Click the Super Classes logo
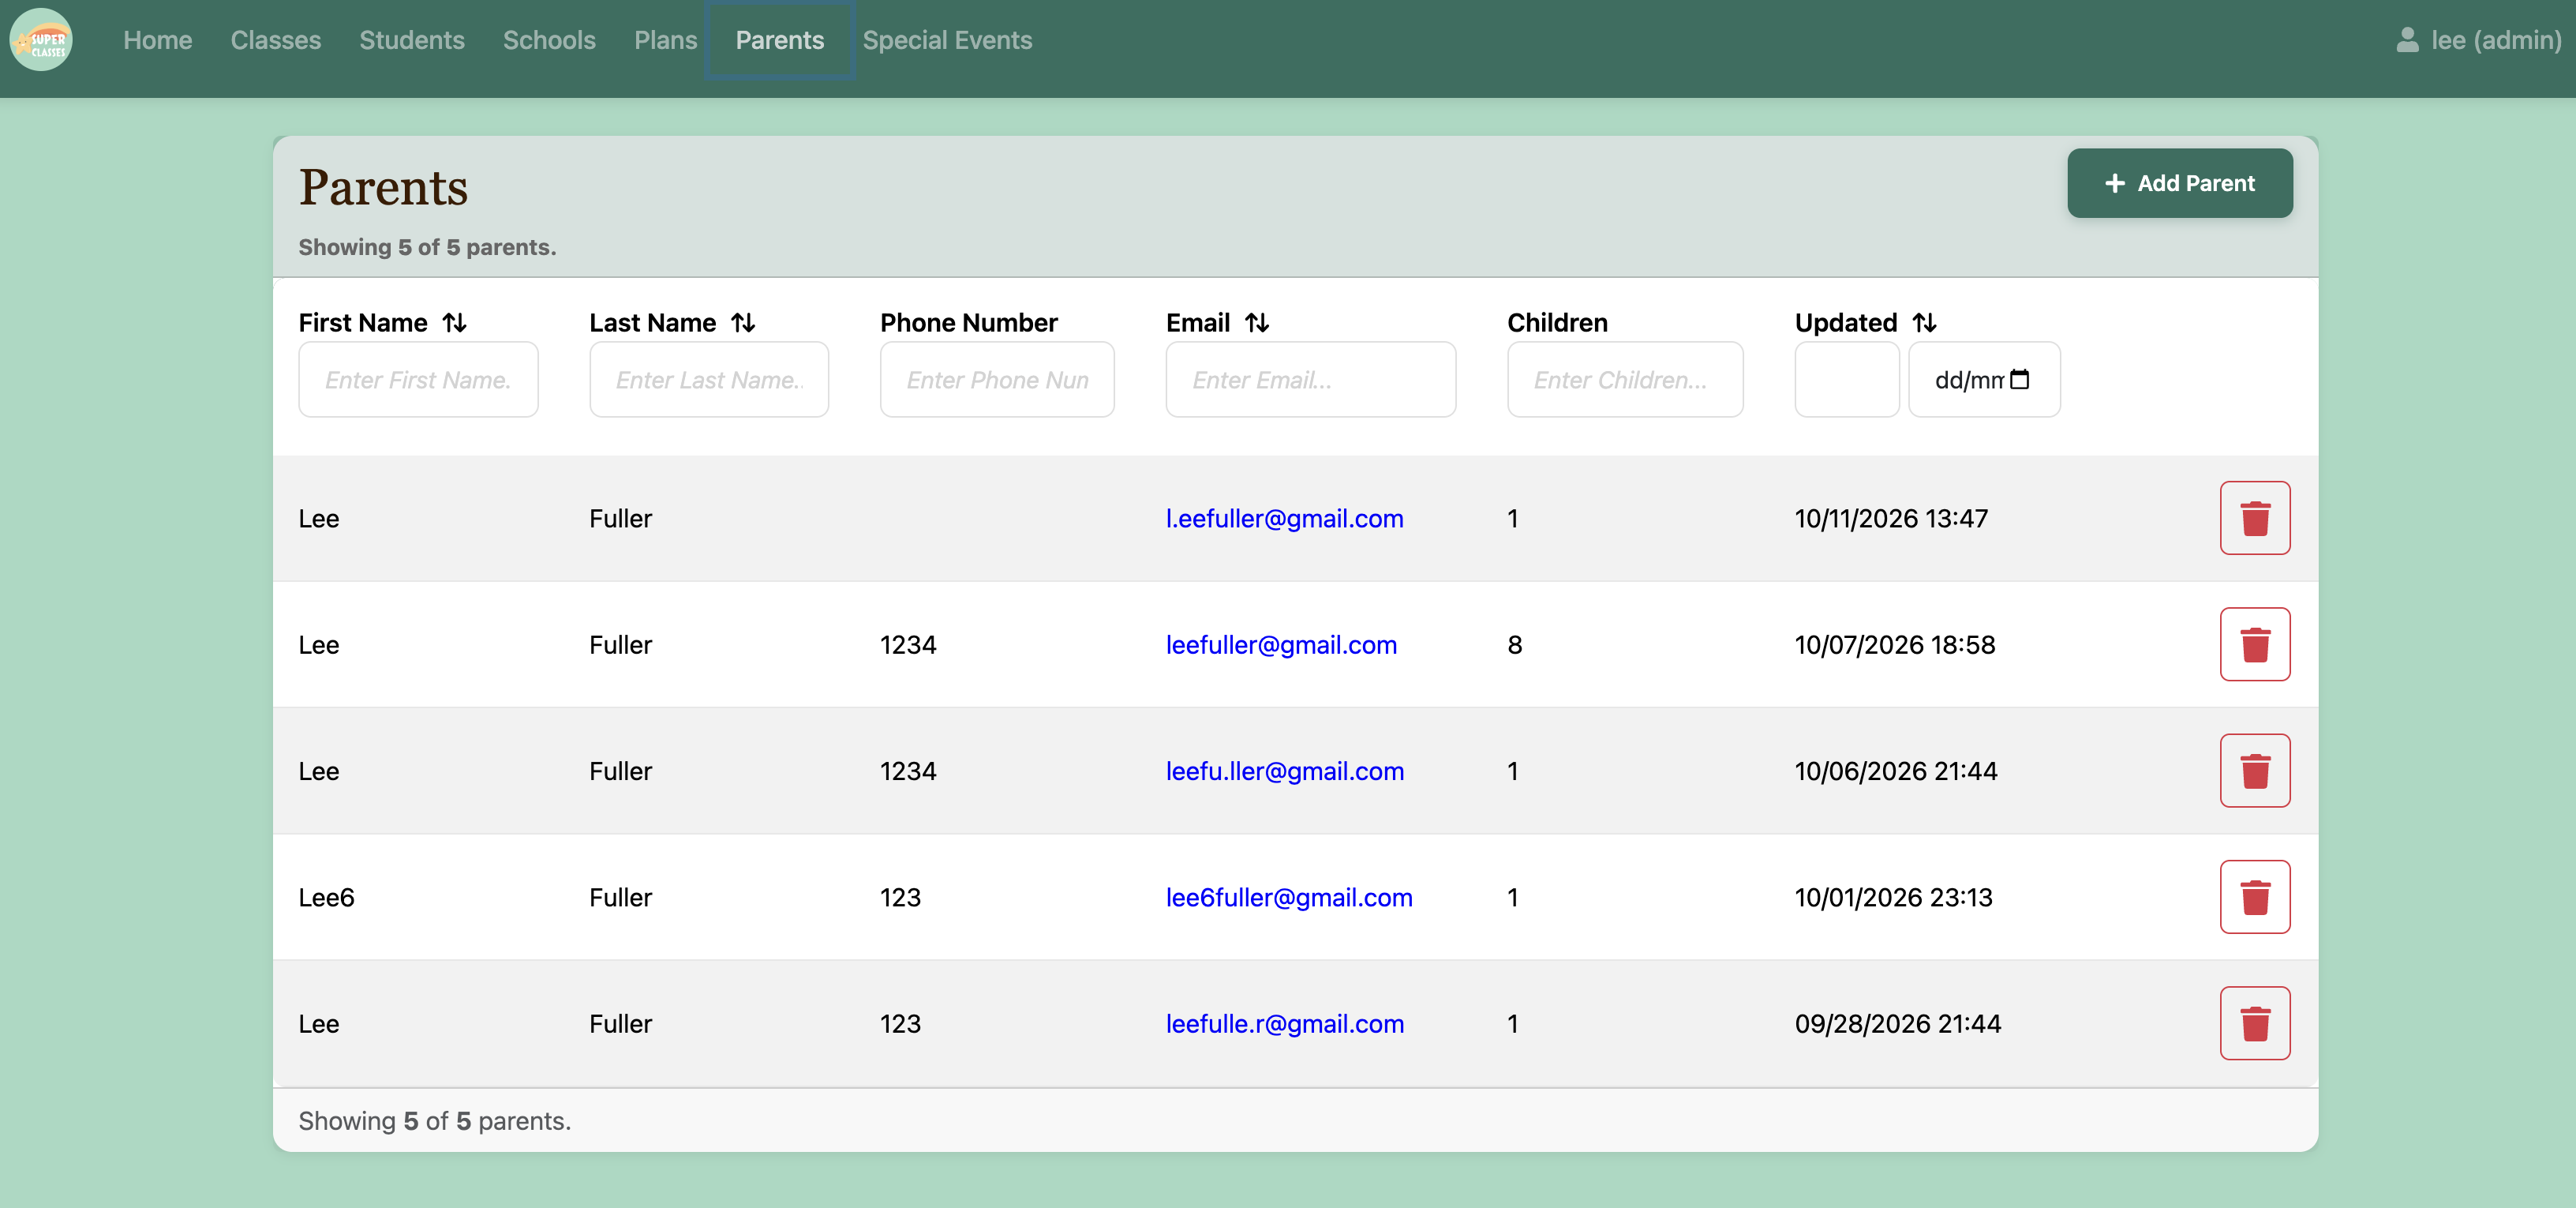This screenshot has width=2576, height=1208. click(41, 40)
